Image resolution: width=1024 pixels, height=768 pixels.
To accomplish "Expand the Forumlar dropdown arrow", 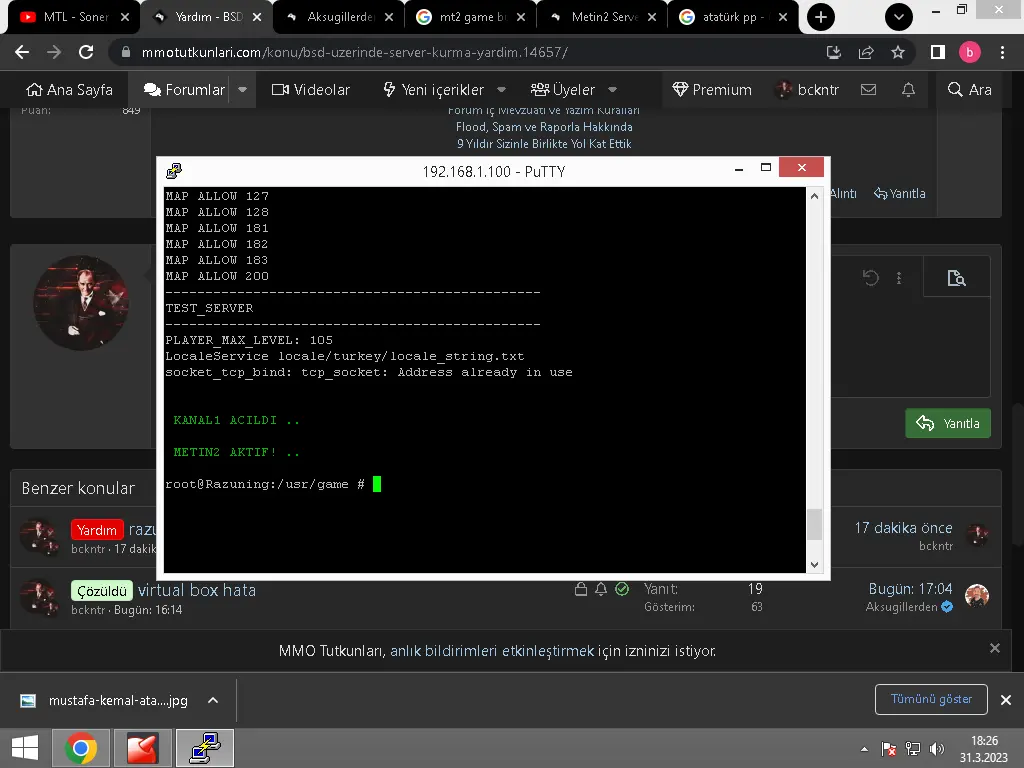I will click(x=241, y=89).
